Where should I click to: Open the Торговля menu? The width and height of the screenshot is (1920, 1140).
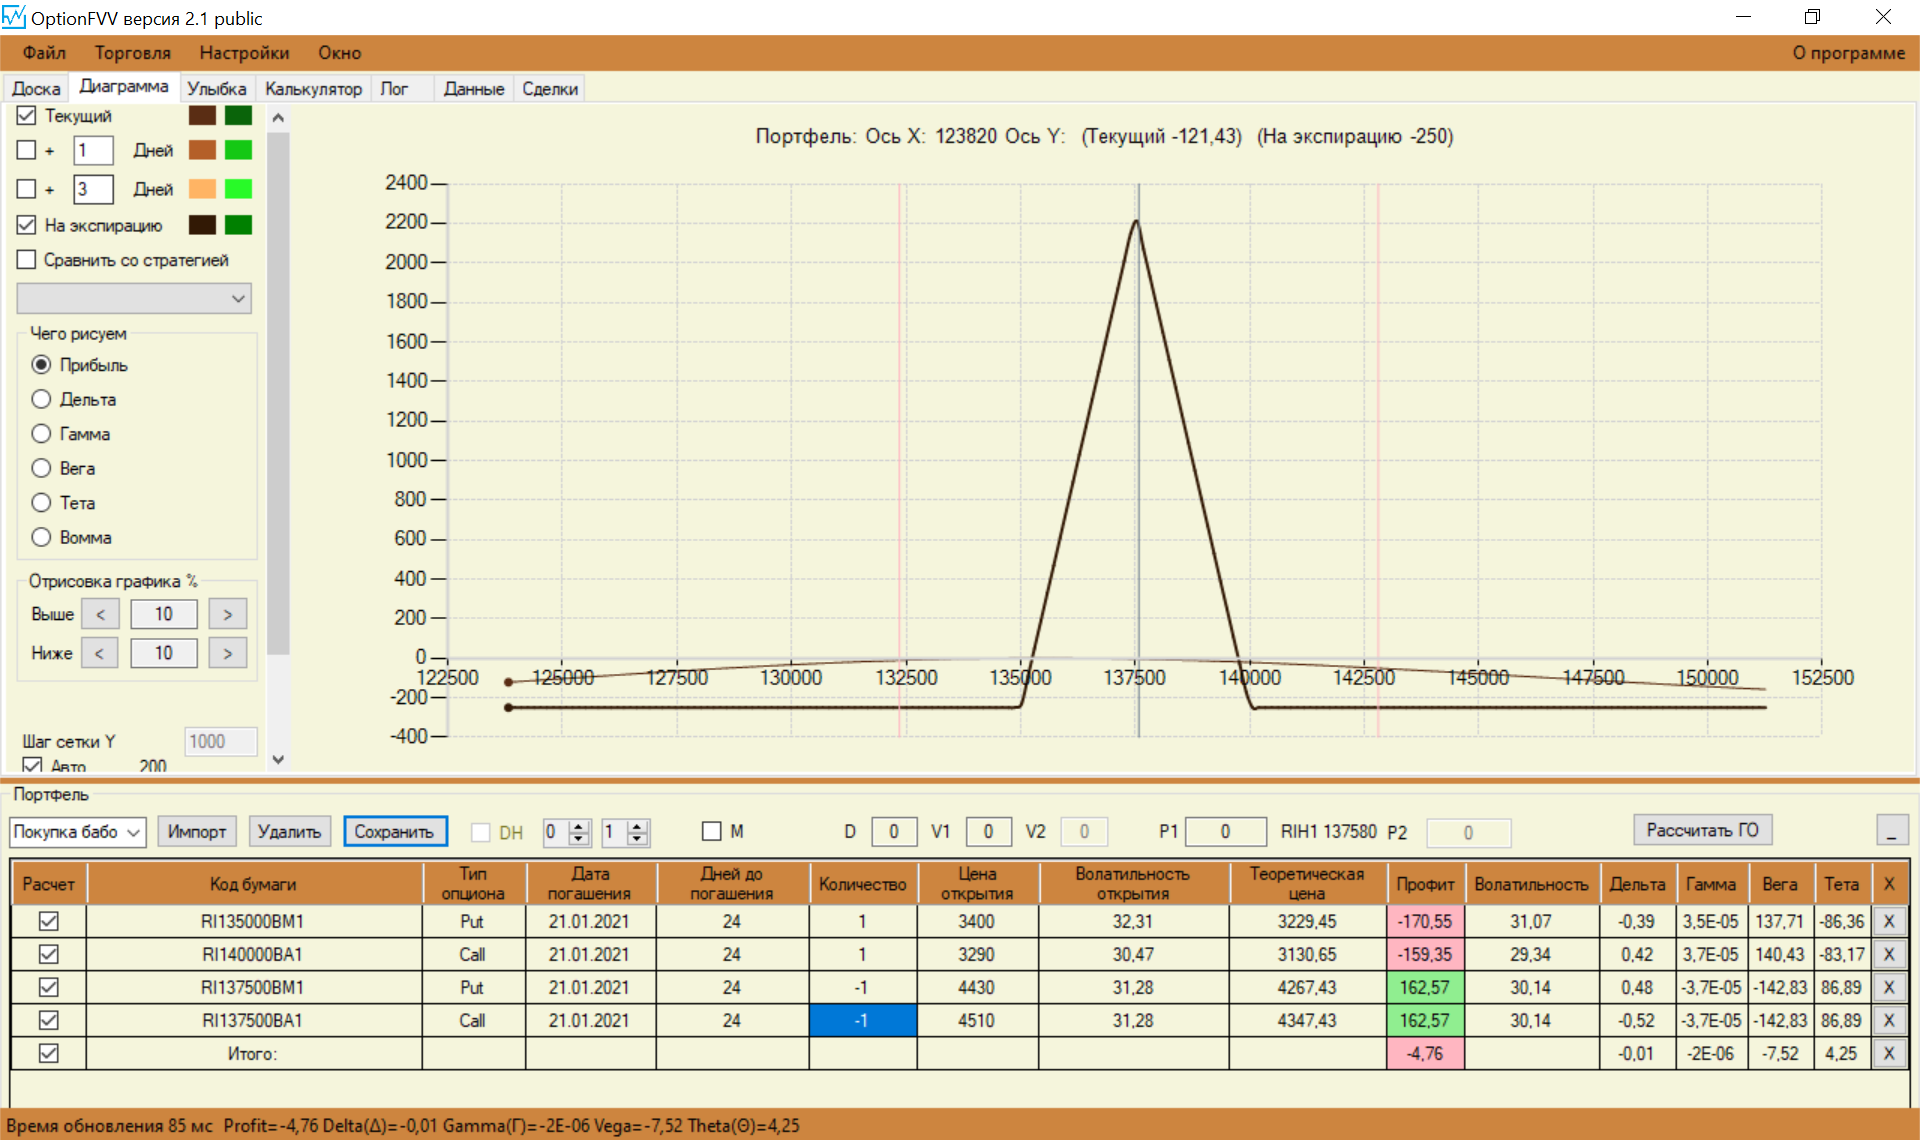pyautogui.click(x=132, y=53)
